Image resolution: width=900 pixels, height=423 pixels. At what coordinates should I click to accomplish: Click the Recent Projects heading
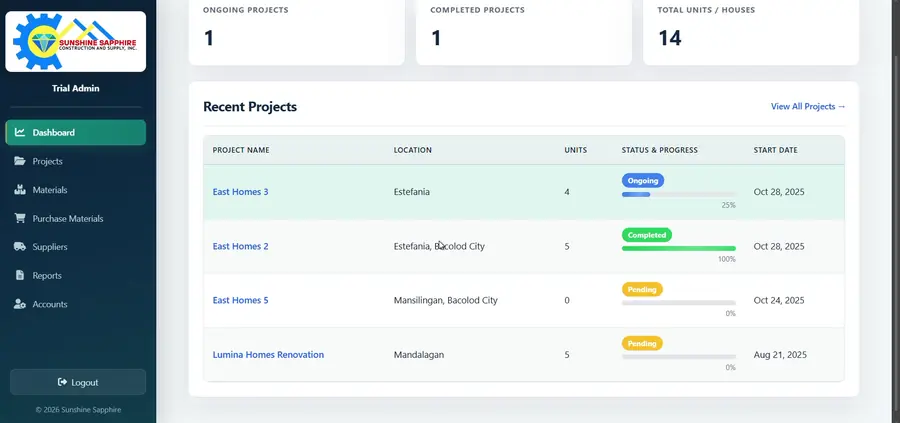(250, 107)
